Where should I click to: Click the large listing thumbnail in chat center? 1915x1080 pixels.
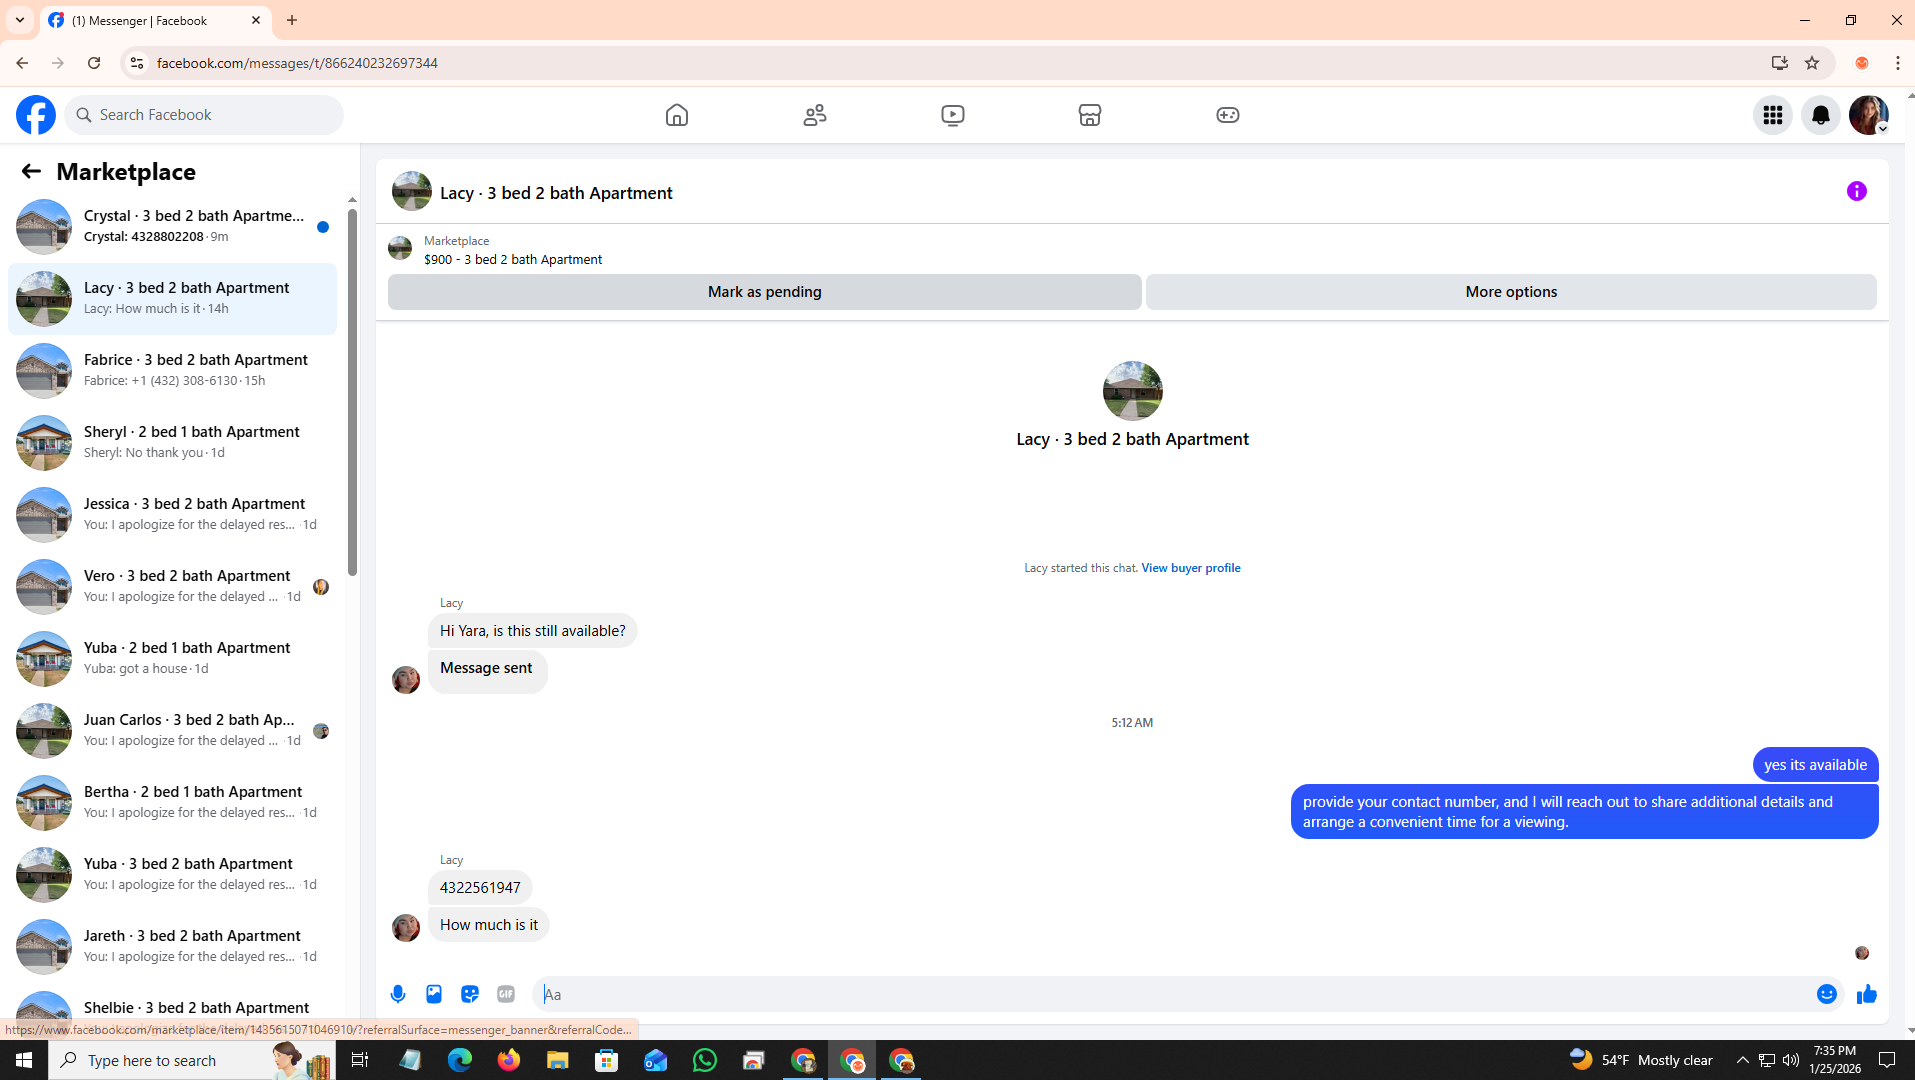tap(1132, 391)
